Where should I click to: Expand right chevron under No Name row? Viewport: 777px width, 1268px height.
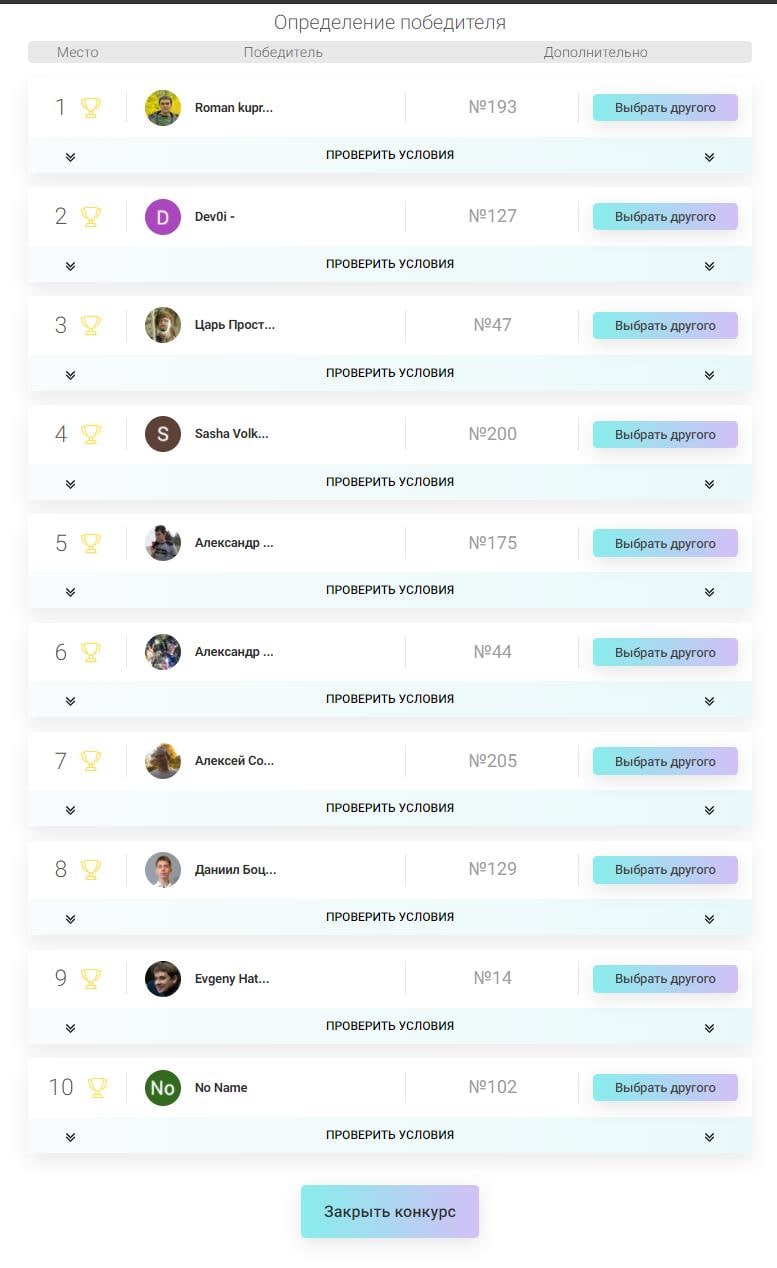tap(709, 1137)
